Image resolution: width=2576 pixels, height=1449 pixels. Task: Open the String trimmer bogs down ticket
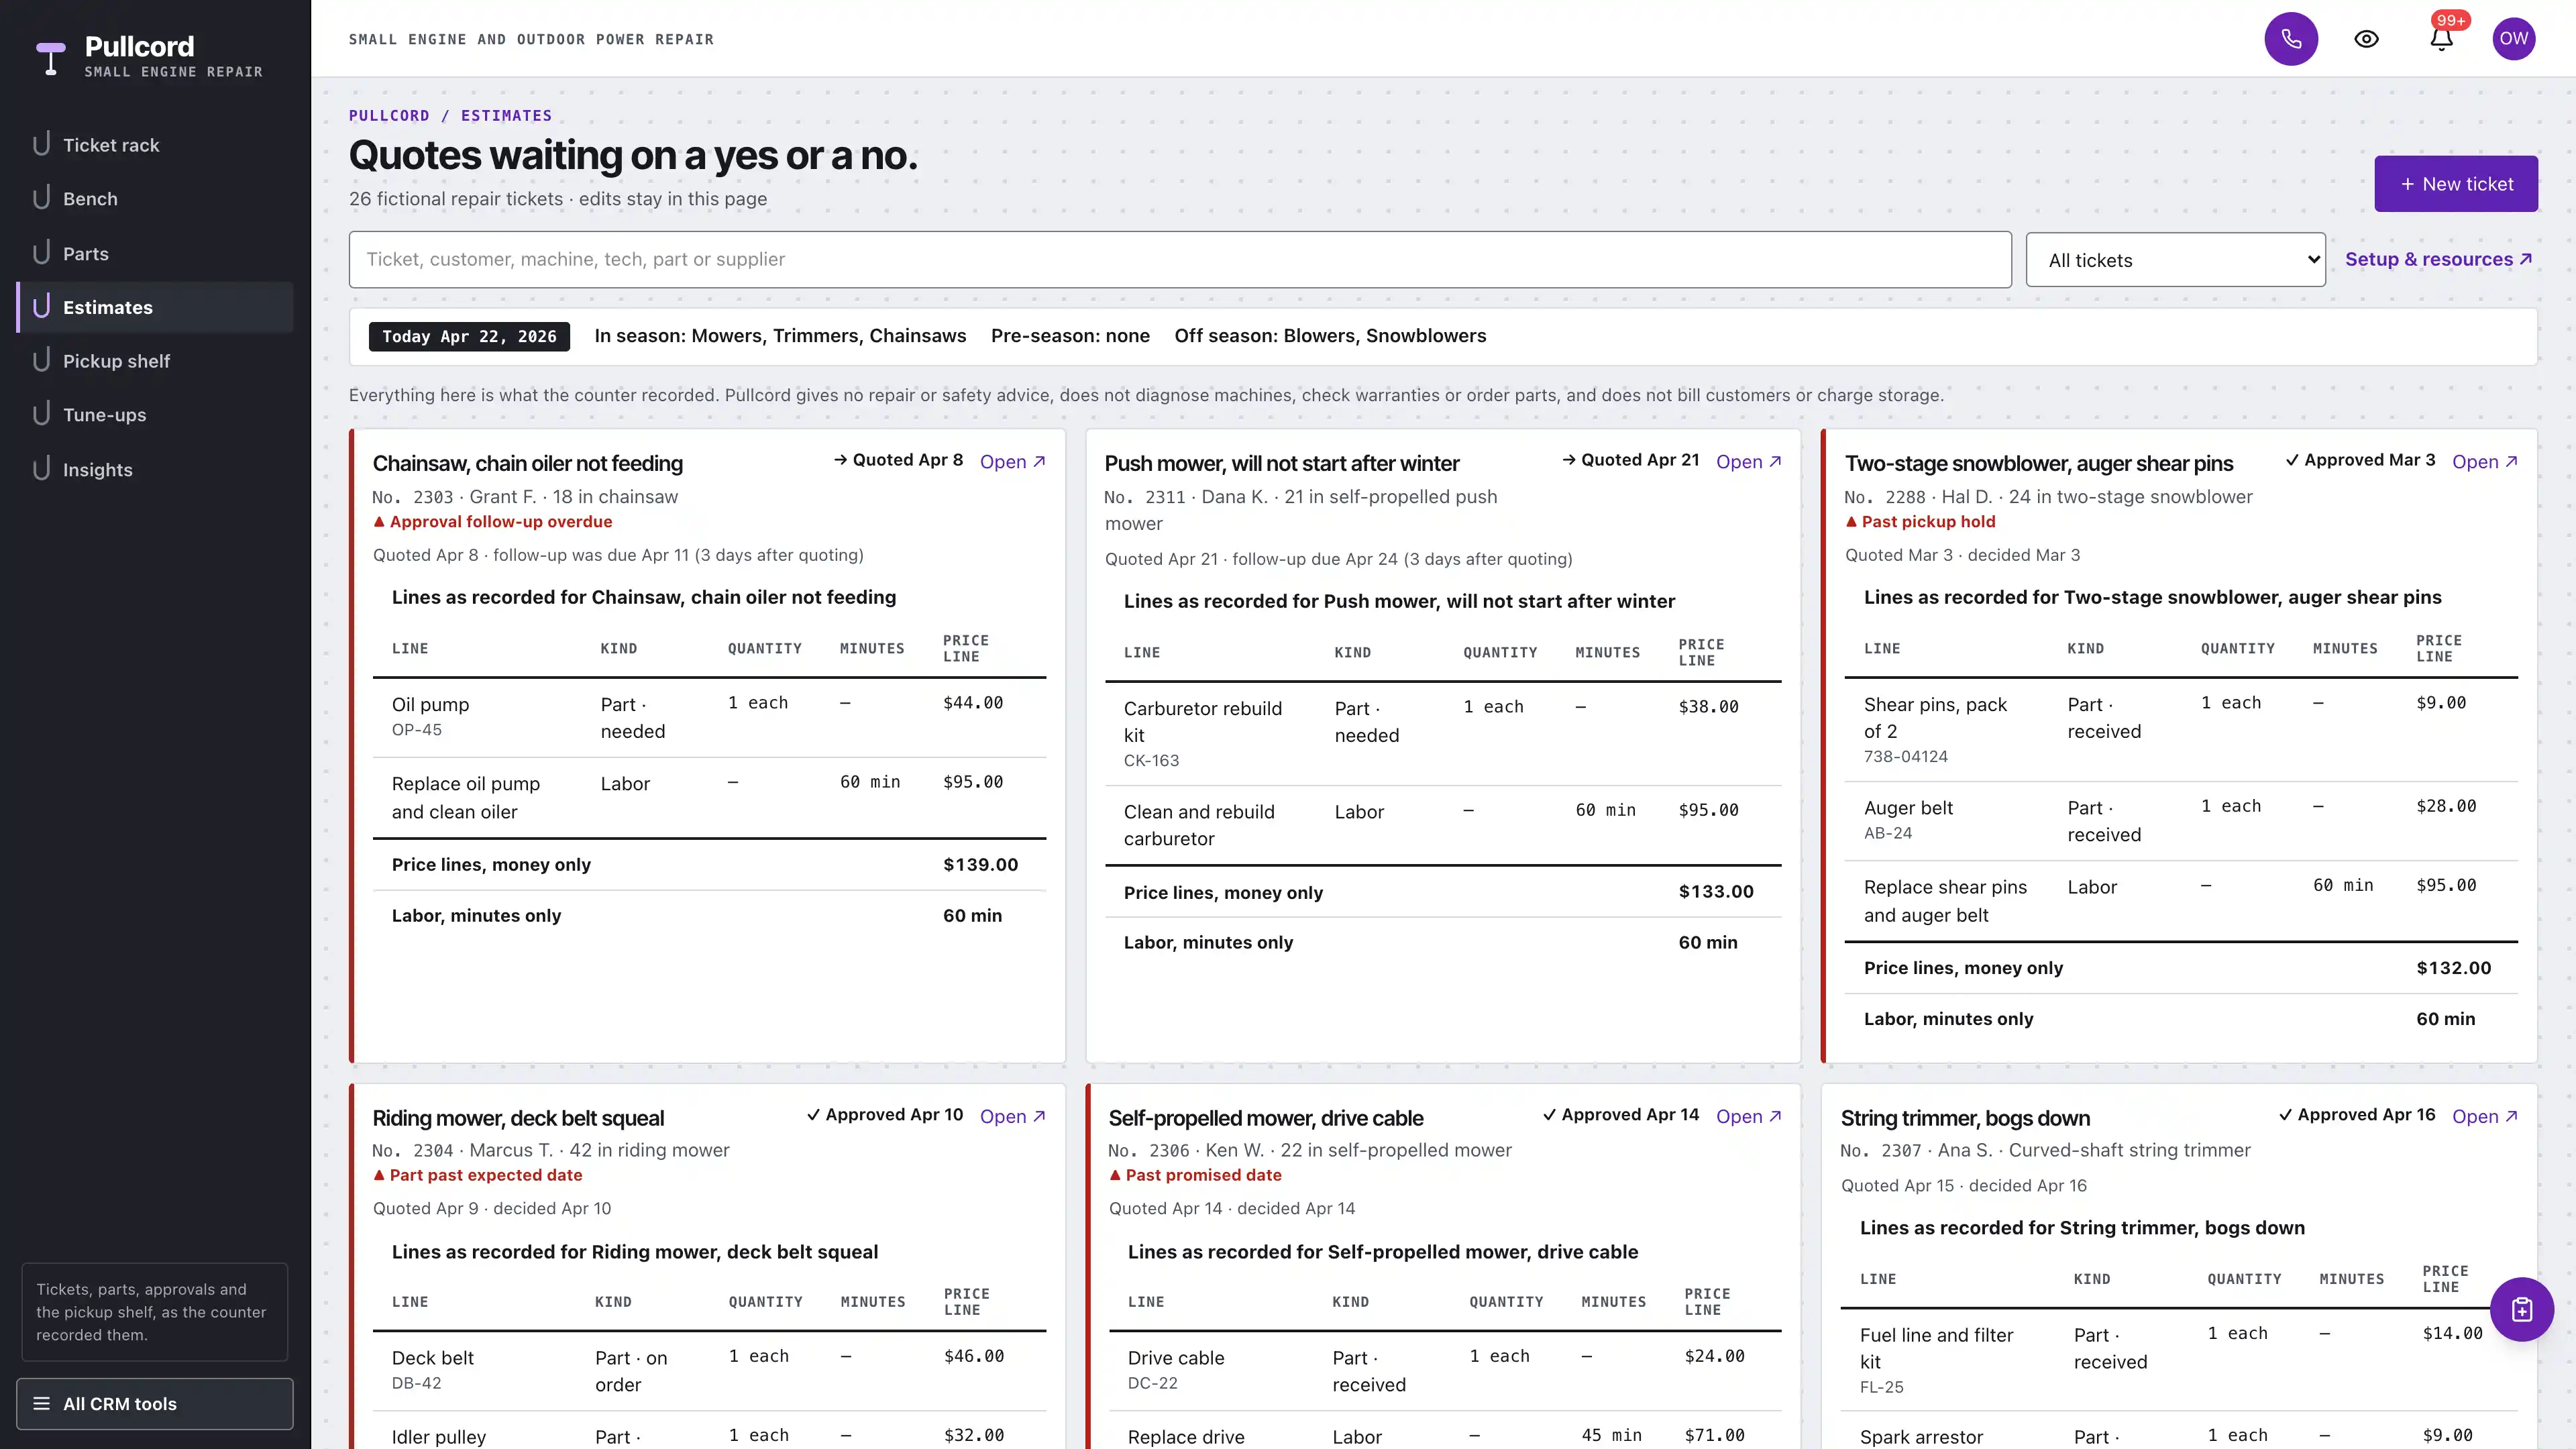[2484, 1116]
